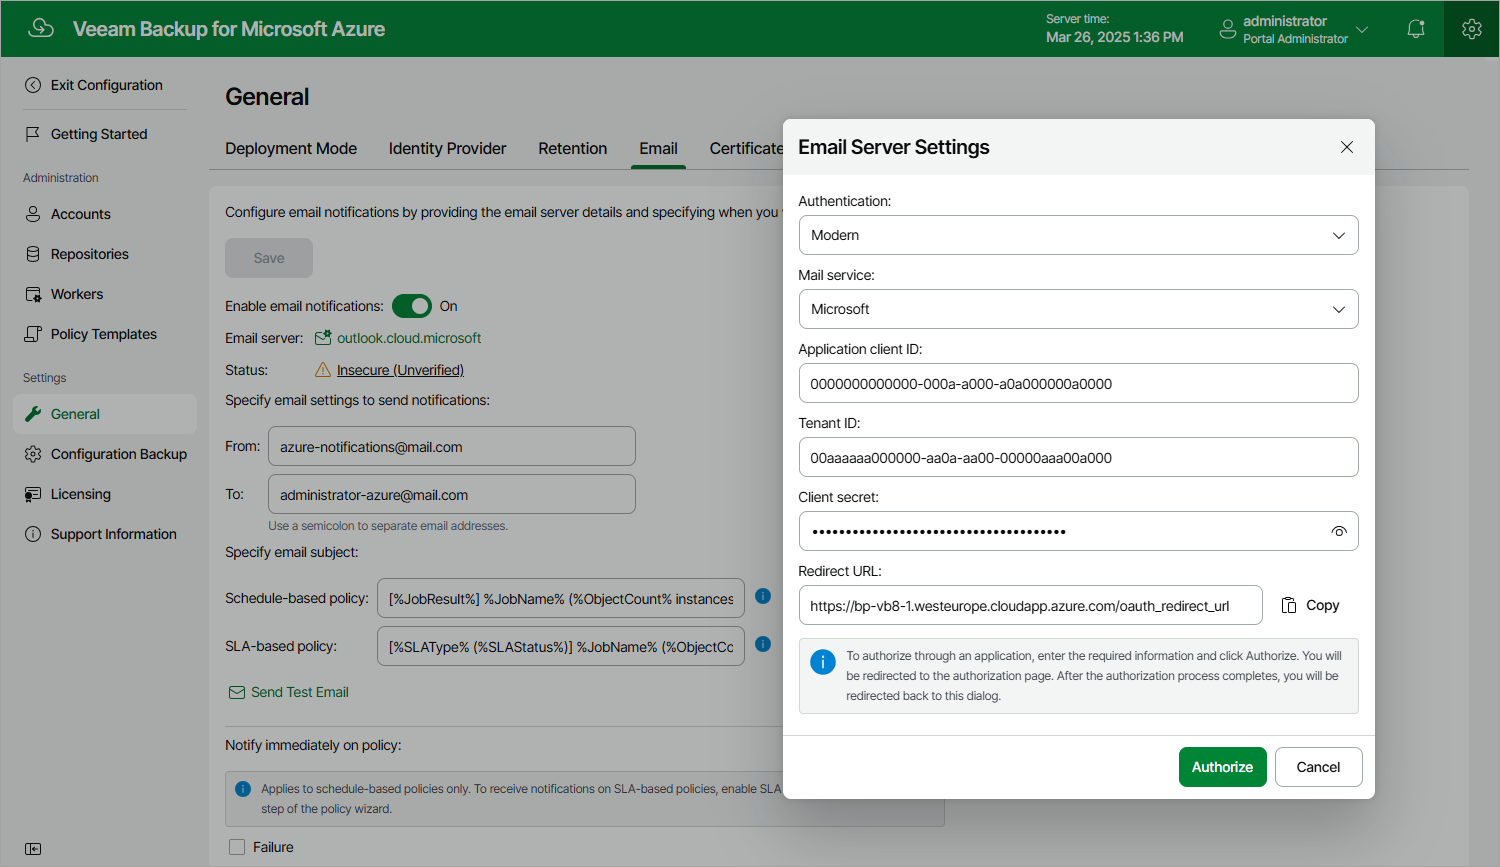Image resolution: width=1500 pixels, height=867 pixels.
Task: Check the Failure checkbox
Action: pyautogui.click(x=237, y=847)
